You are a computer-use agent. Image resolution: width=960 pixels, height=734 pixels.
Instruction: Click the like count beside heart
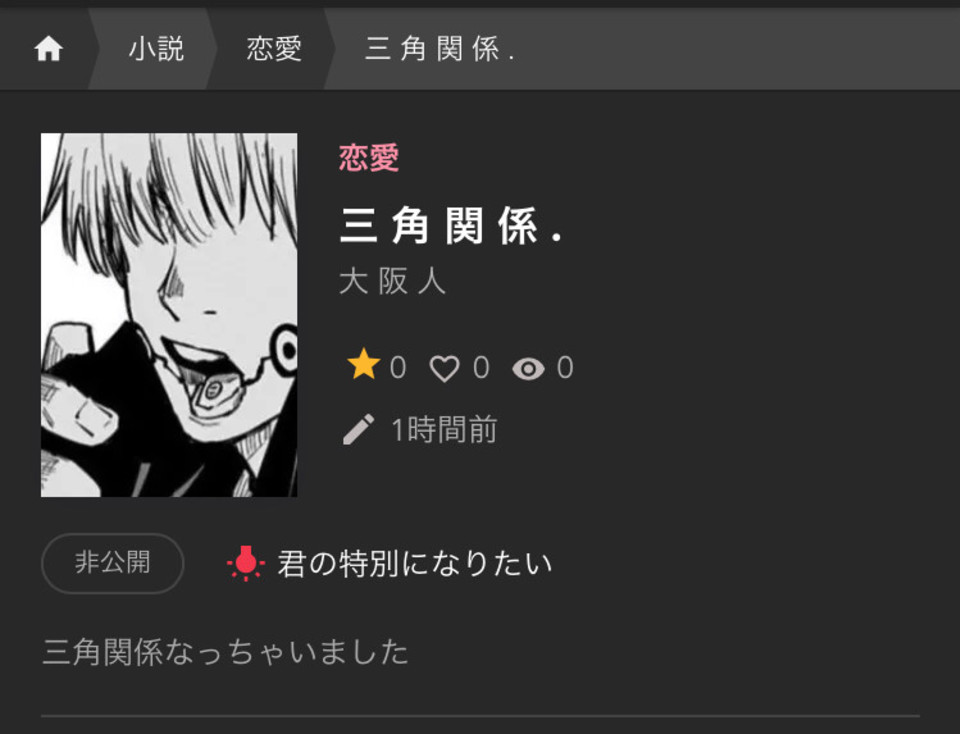click(x=481, y=368)
